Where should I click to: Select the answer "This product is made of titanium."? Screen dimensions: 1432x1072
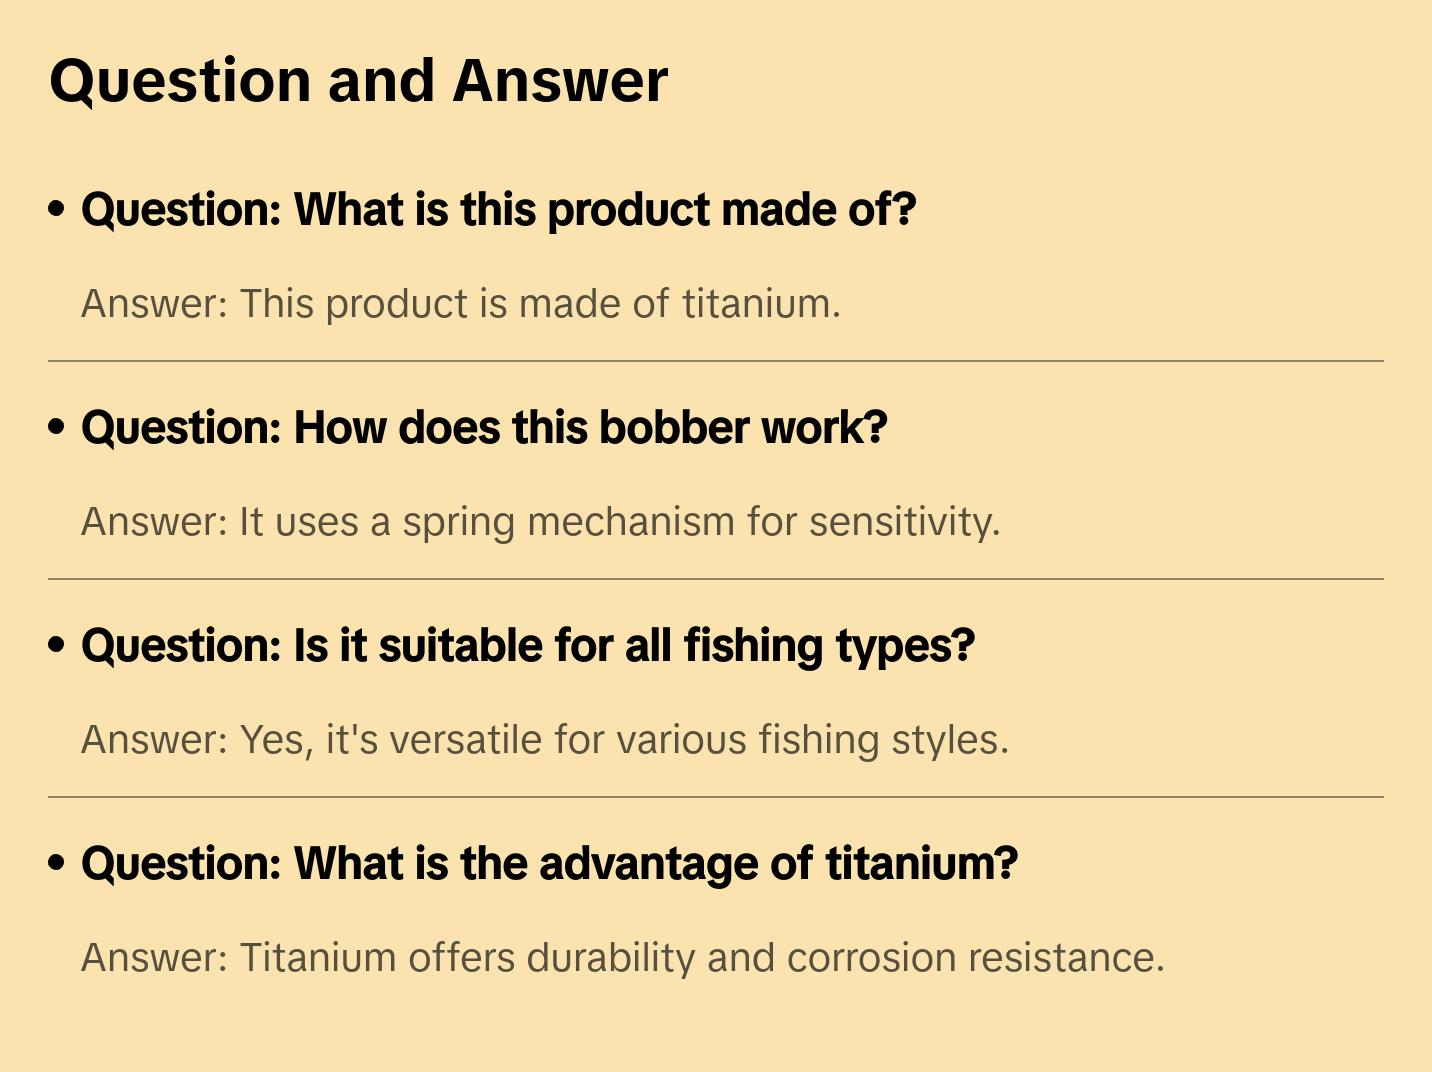[461, 304]
